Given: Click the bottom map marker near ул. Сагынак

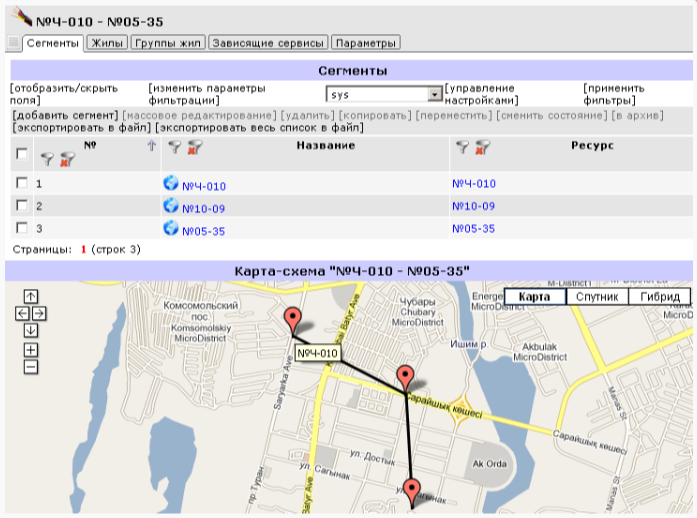Looking at the screenshot, I should [412, 493].
